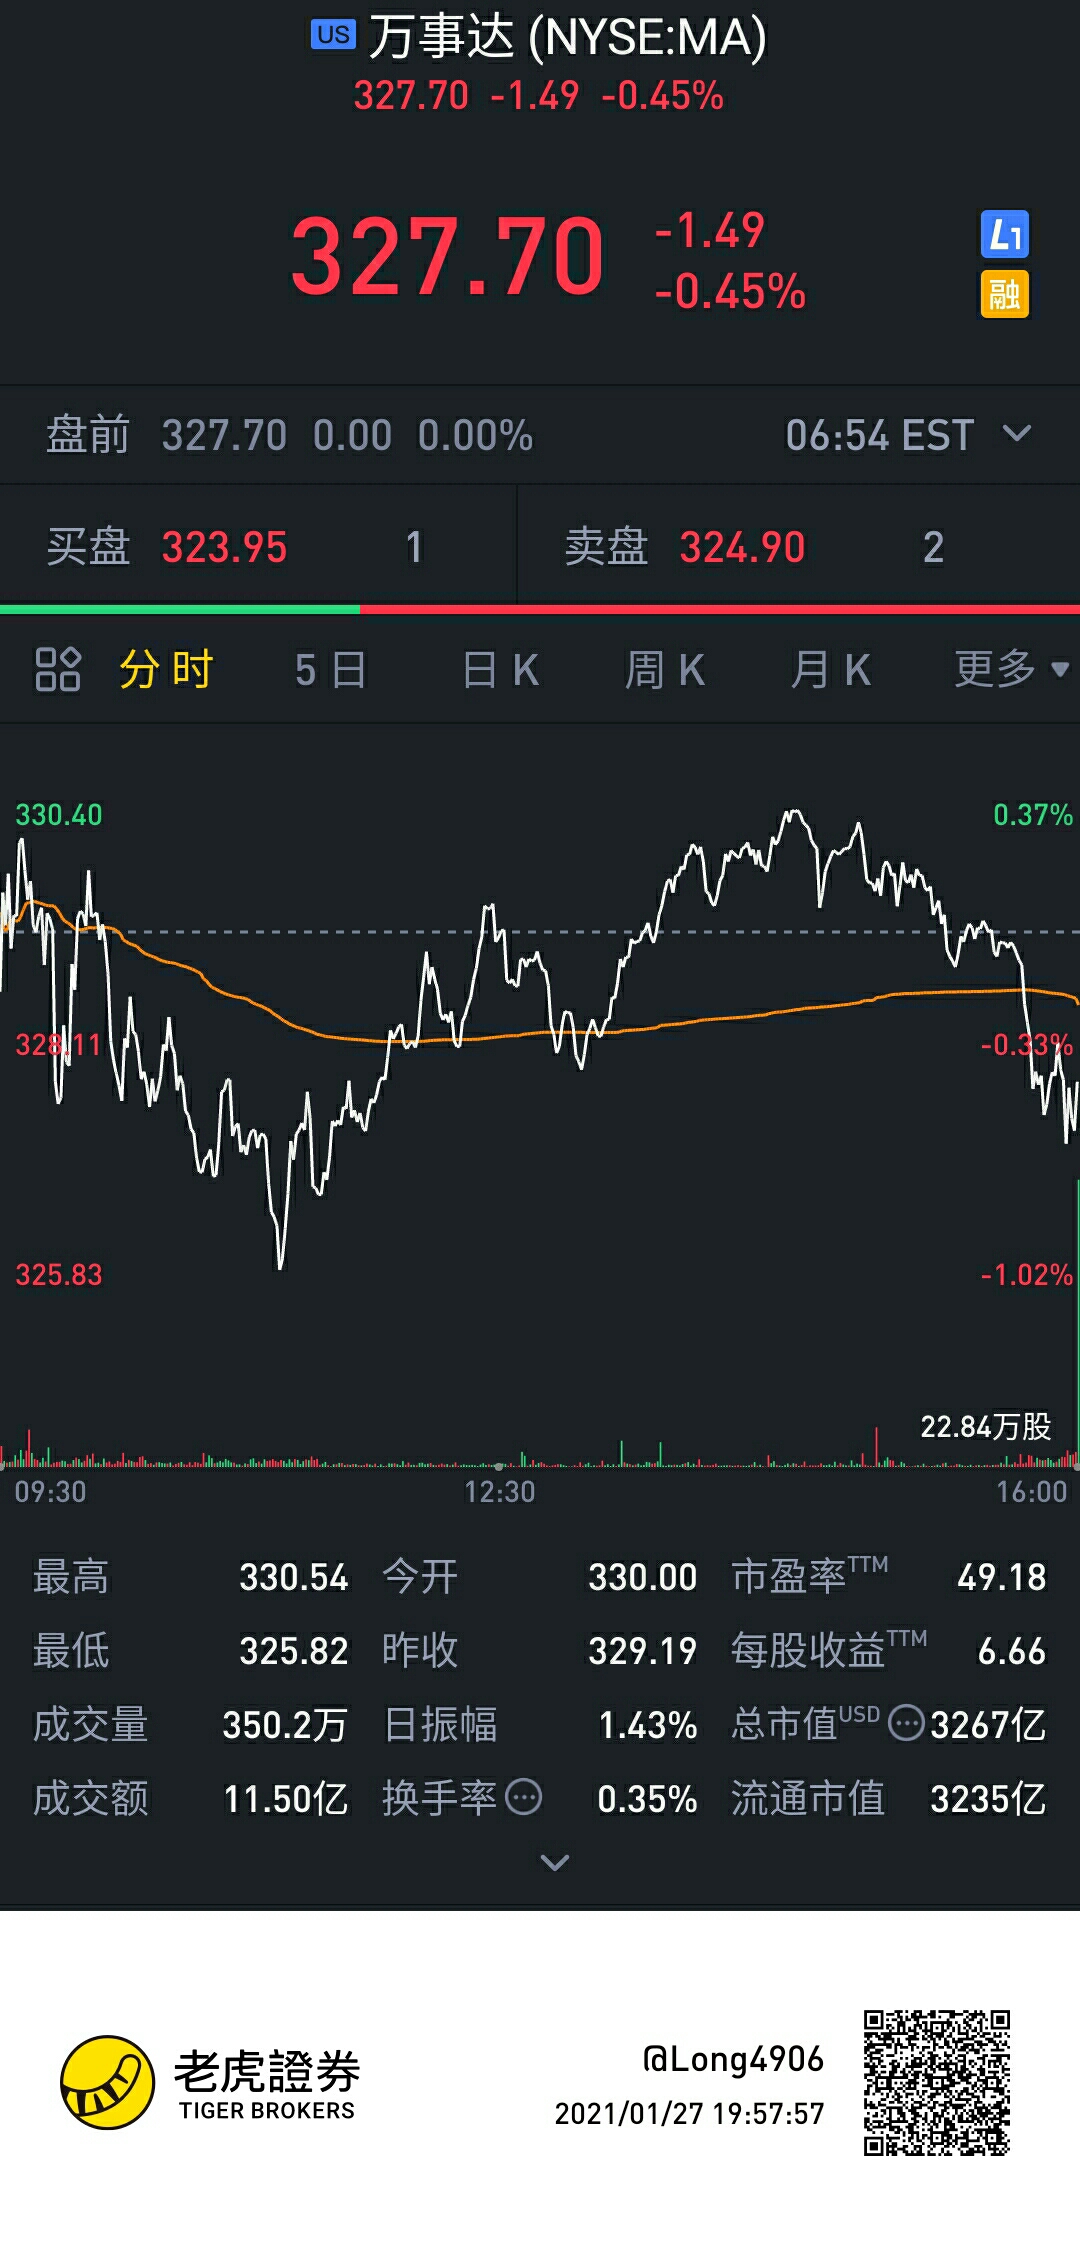This screenshot has height=2256, width=1080.
Task: Expand more stock details chevron below stats
Action: (x=555, y=1862)
